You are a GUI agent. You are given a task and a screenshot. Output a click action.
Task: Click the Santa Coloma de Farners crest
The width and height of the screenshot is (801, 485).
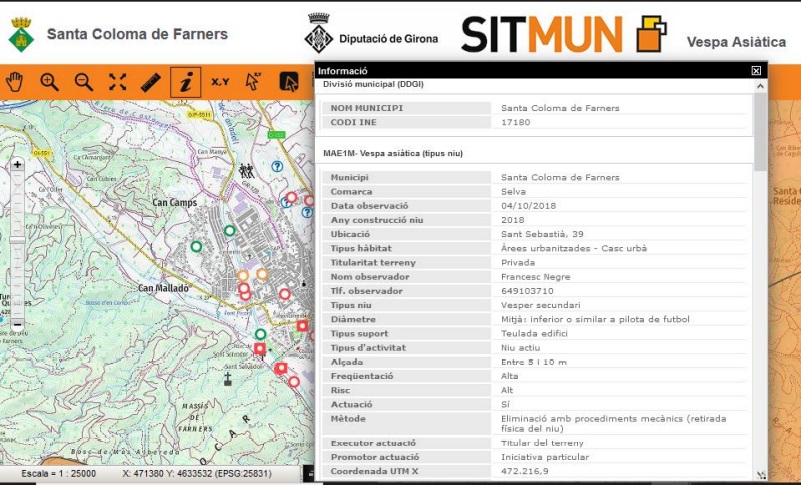20,35
